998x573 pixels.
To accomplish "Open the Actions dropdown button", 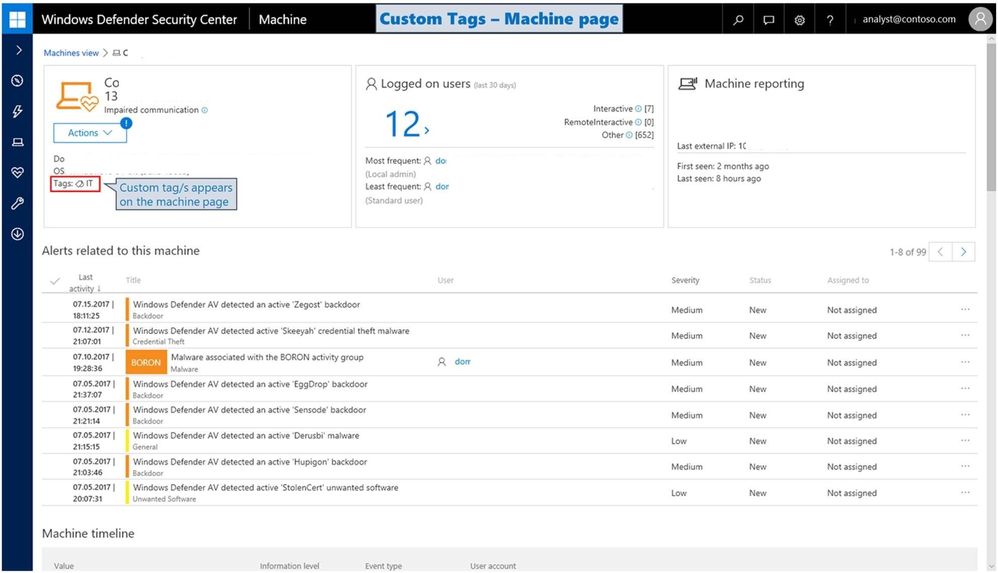I will click(90, 132).
